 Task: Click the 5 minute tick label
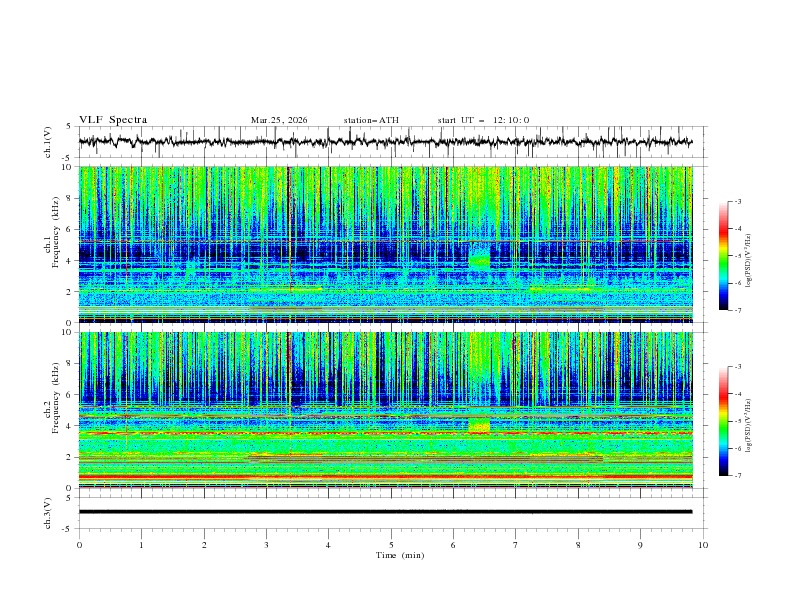(391, 545)
